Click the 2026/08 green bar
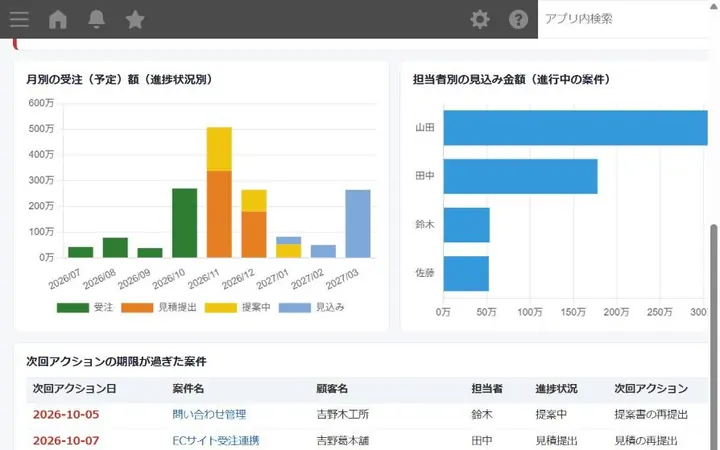This screenshot has width=720, height=450. pos(115,248)
